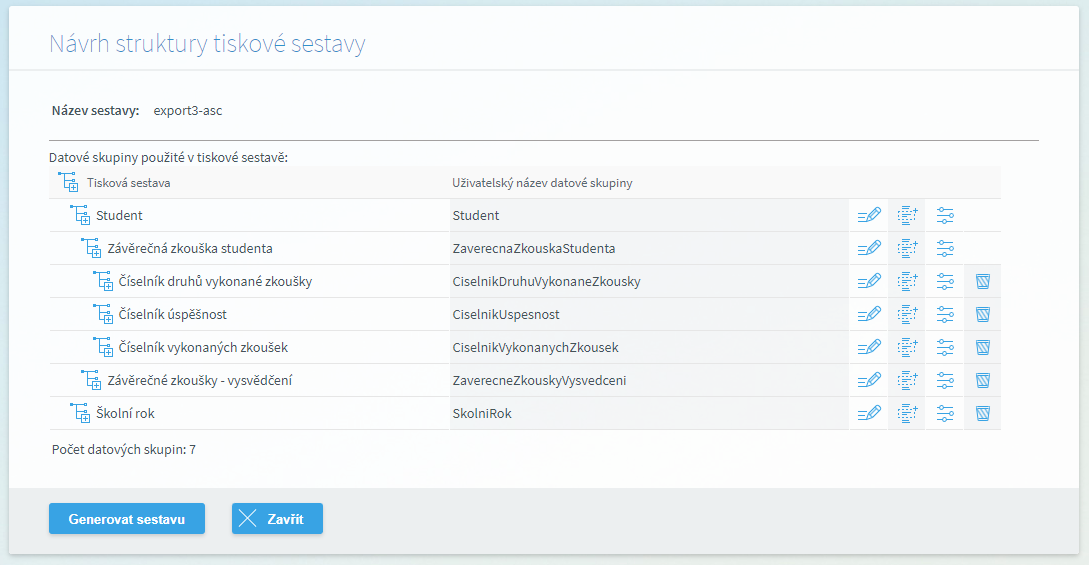Expand the Tisková sestava root node
The width and height of the screenshot is (1089, 565).
[68, 183]
